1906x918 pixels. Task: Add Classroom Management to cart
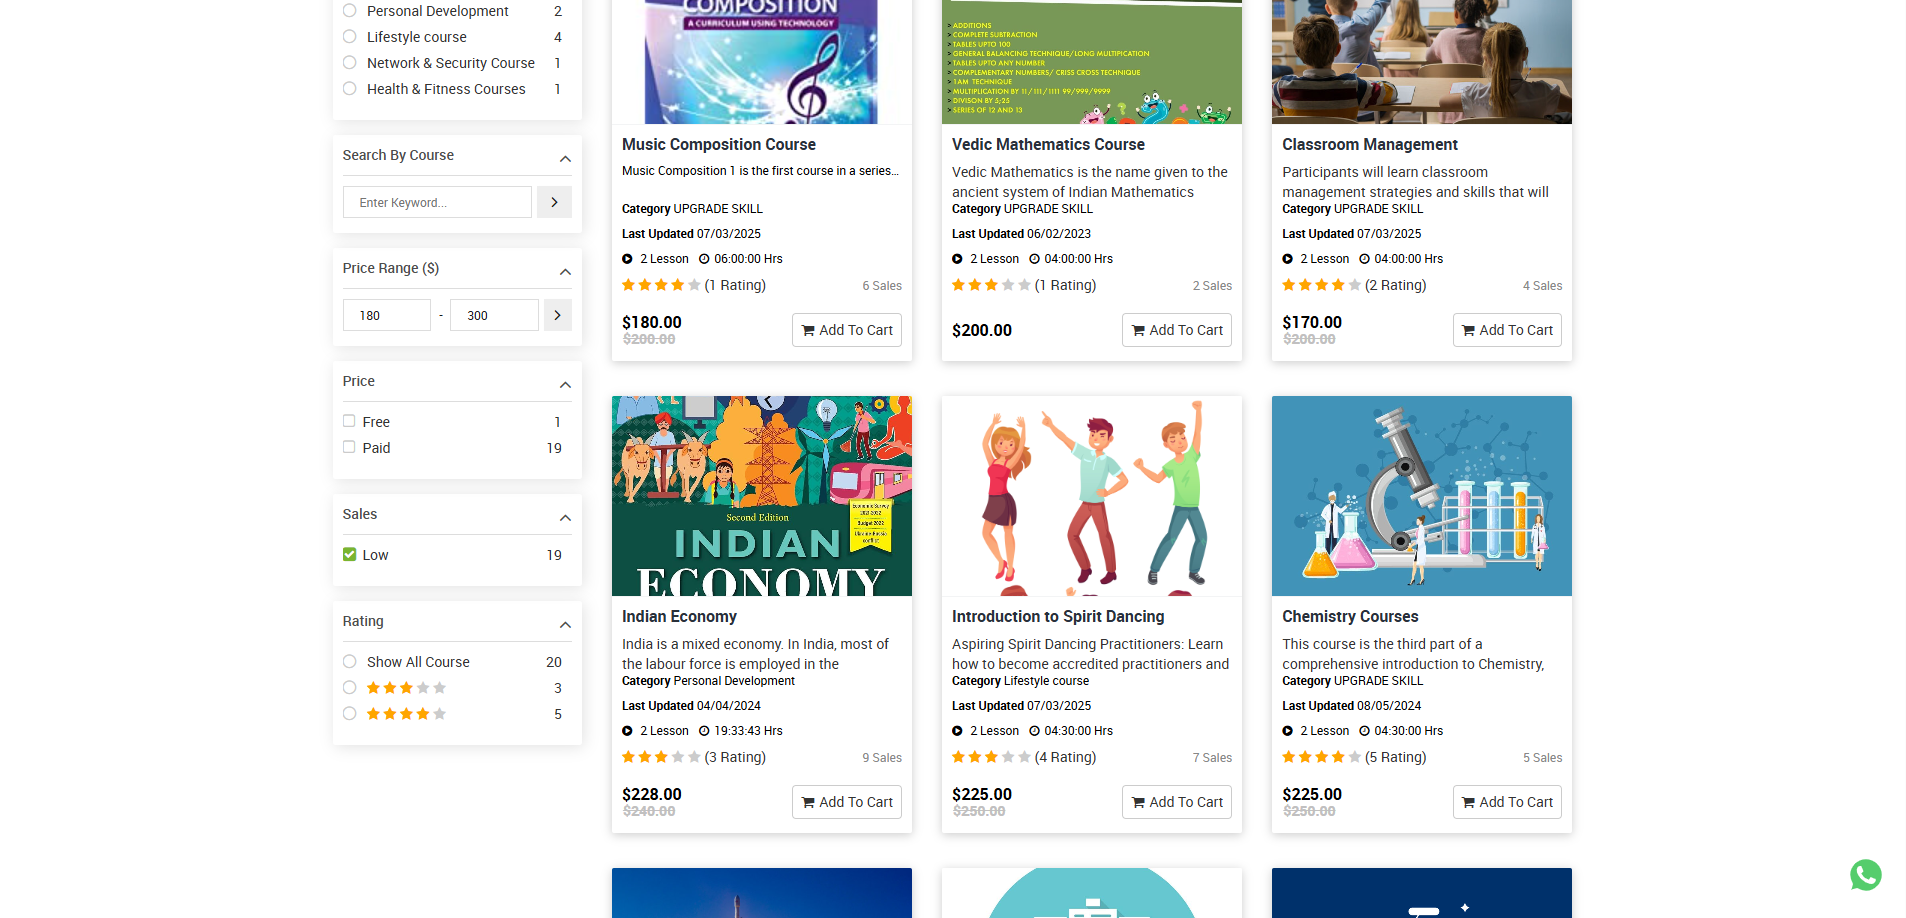point(1506,330)
